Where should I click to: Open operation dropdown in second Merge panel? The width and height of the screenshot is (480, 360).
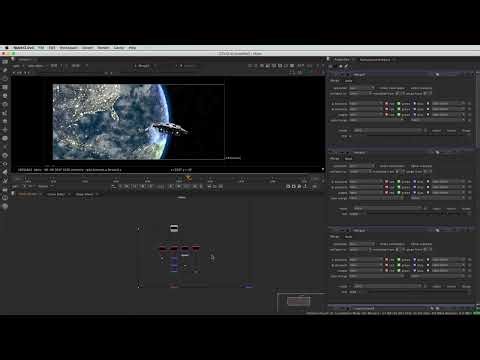point(361,166)
